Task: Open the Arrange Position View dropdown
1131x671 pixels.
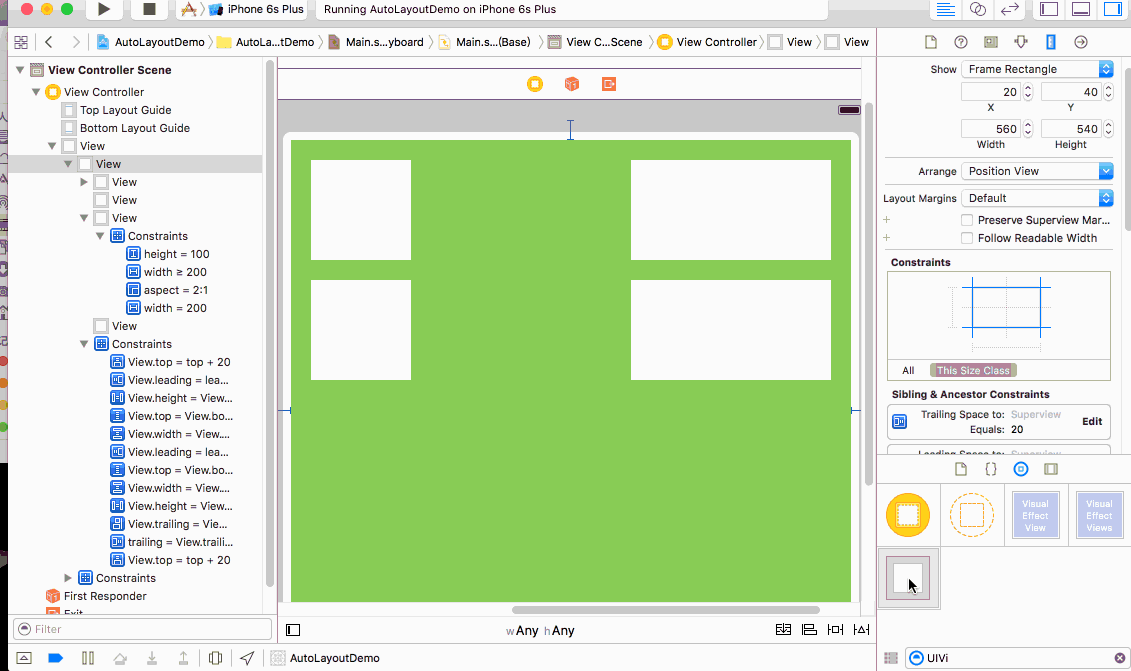Action: click(1037, 171)
